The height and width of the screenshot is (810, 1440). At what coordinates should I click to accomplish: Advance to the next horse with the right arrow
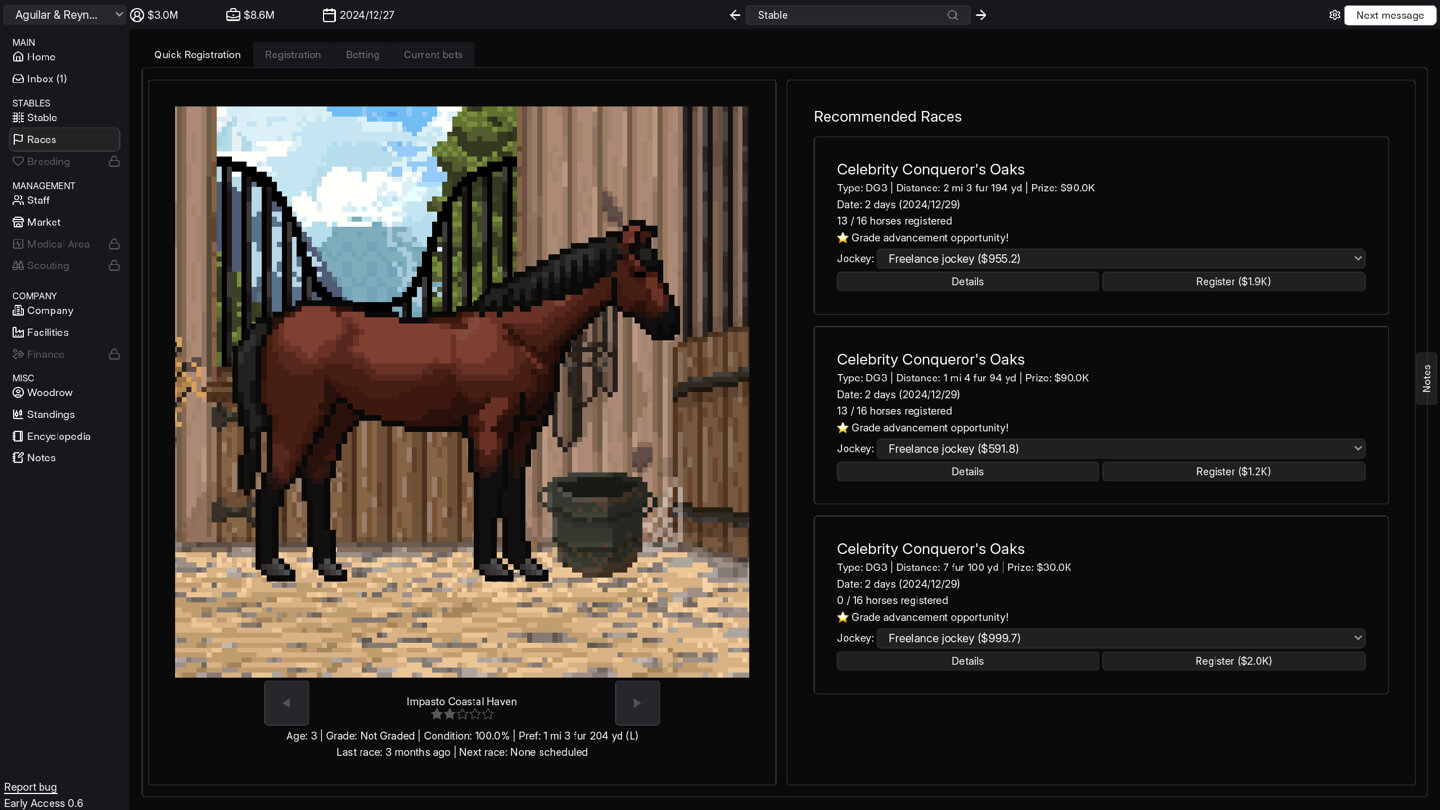[x=637, y=703]
